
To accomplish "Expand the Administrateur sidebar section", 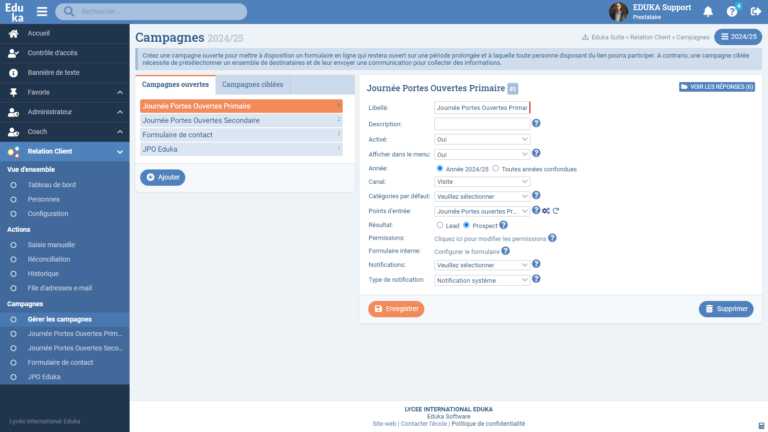I will tap(64, 112).
